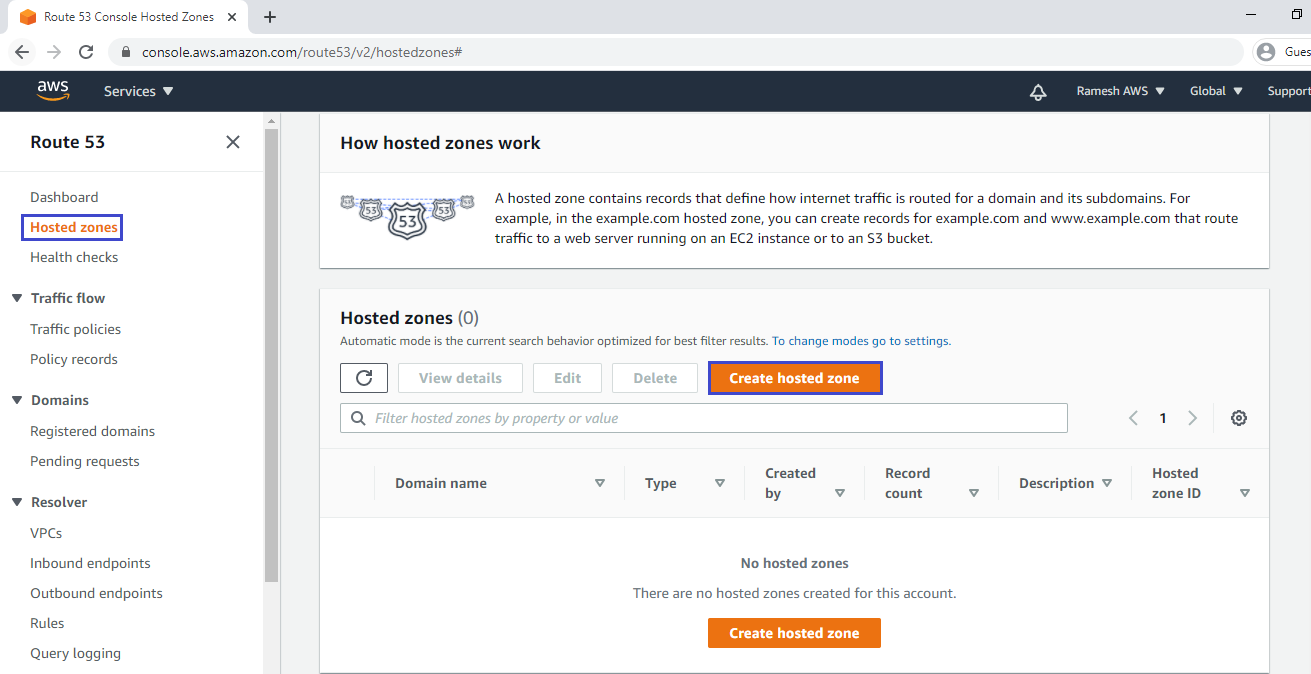1311x674 pixels.
Task: Open Outbound endpoints
Action: tap(96, 593)
